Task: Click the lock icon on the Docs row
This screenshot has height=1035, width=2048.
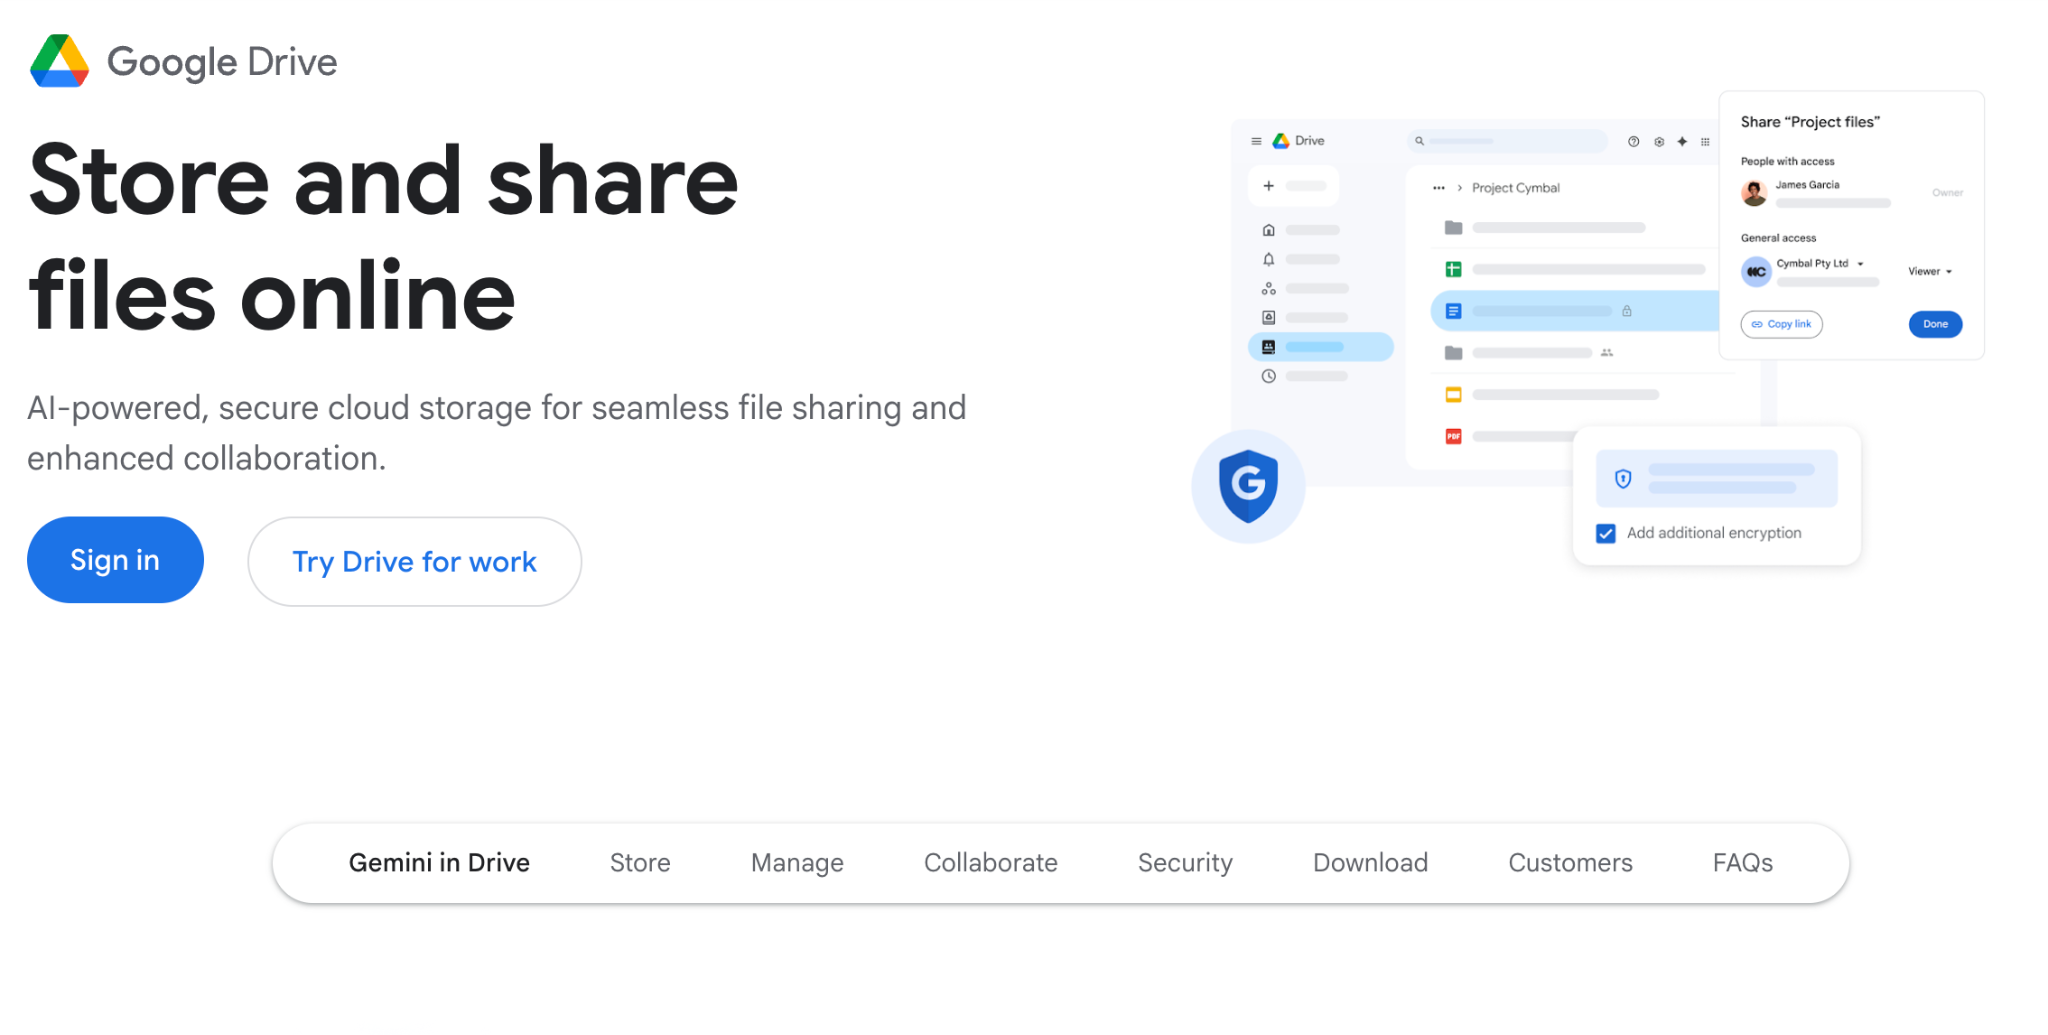Action: click(1627, 311)
